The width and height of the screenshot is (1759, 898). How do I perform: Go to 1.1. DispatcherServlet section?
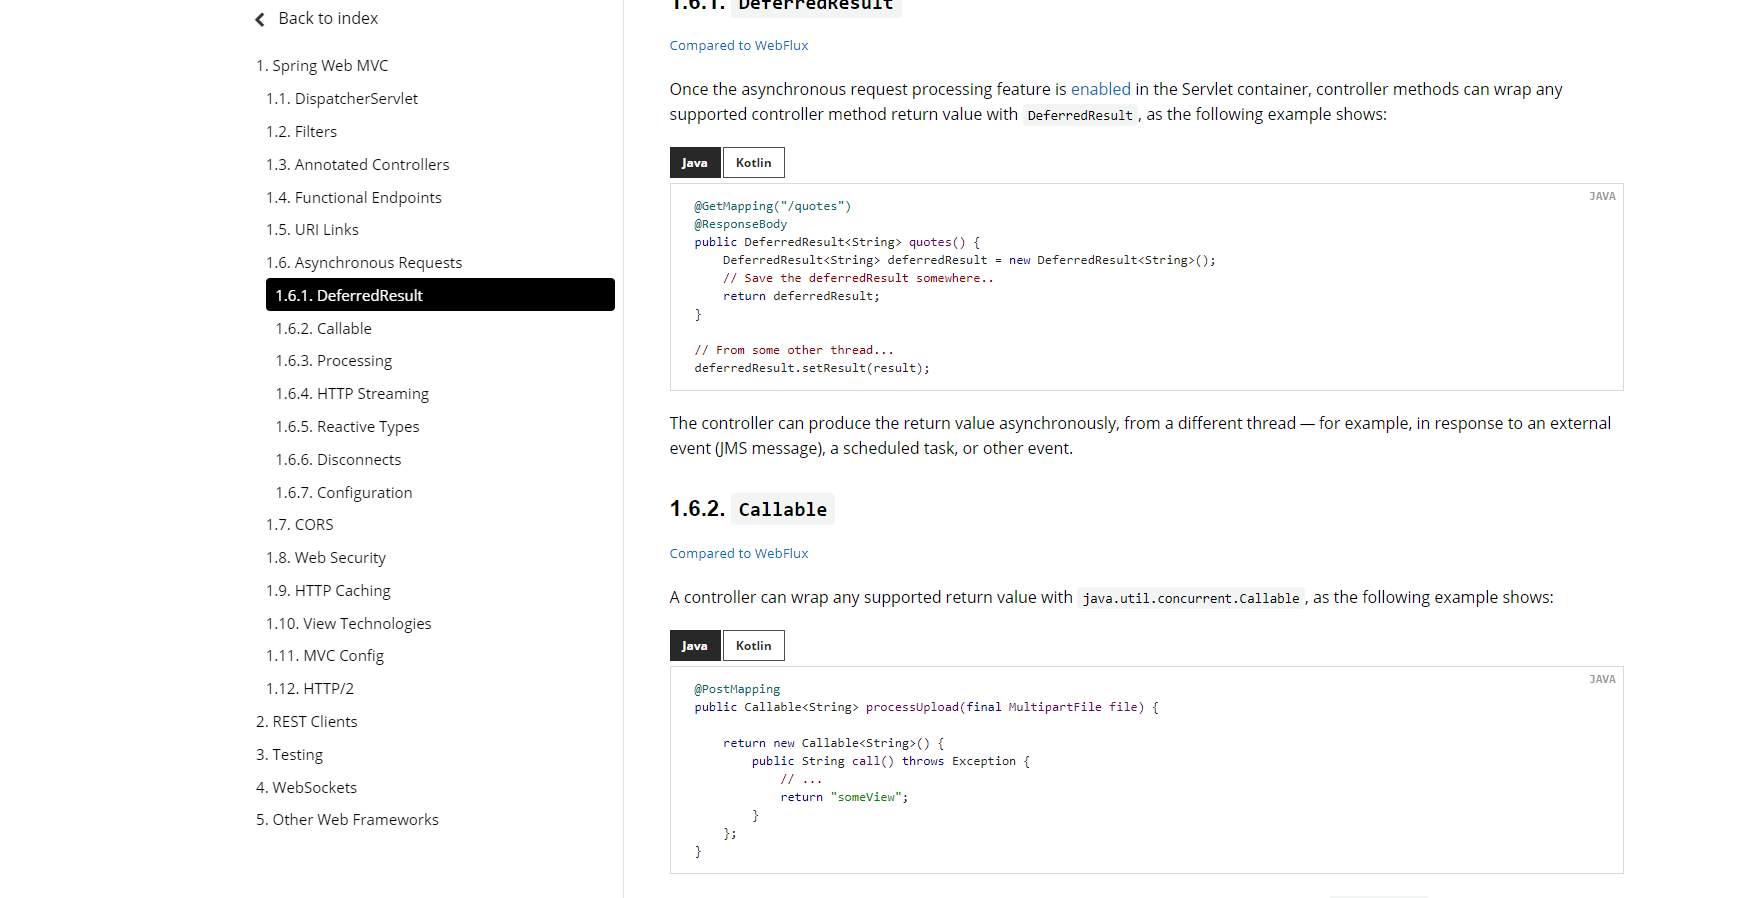coord(342,99)
